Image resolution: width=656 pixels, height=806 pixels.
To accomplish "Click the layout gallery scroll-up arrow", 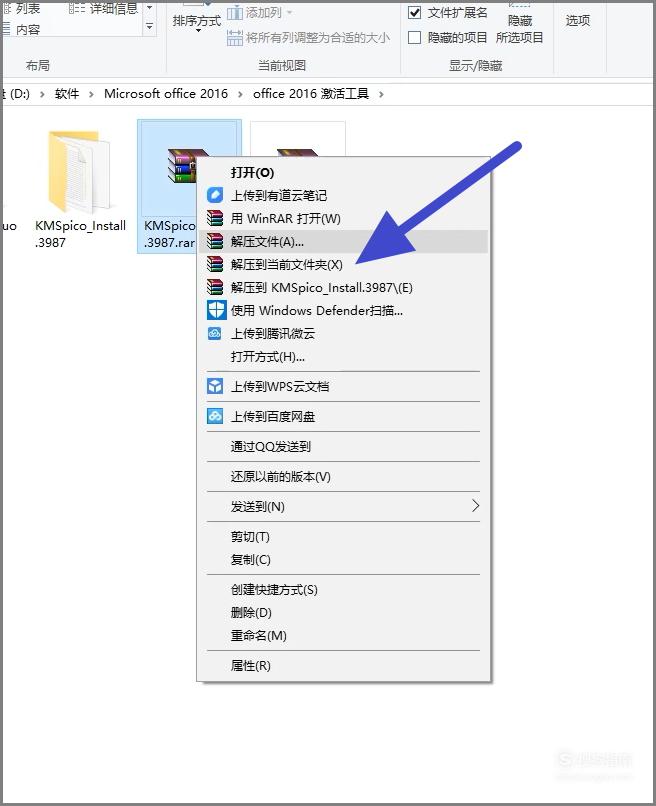I will (x=150, y=8).
